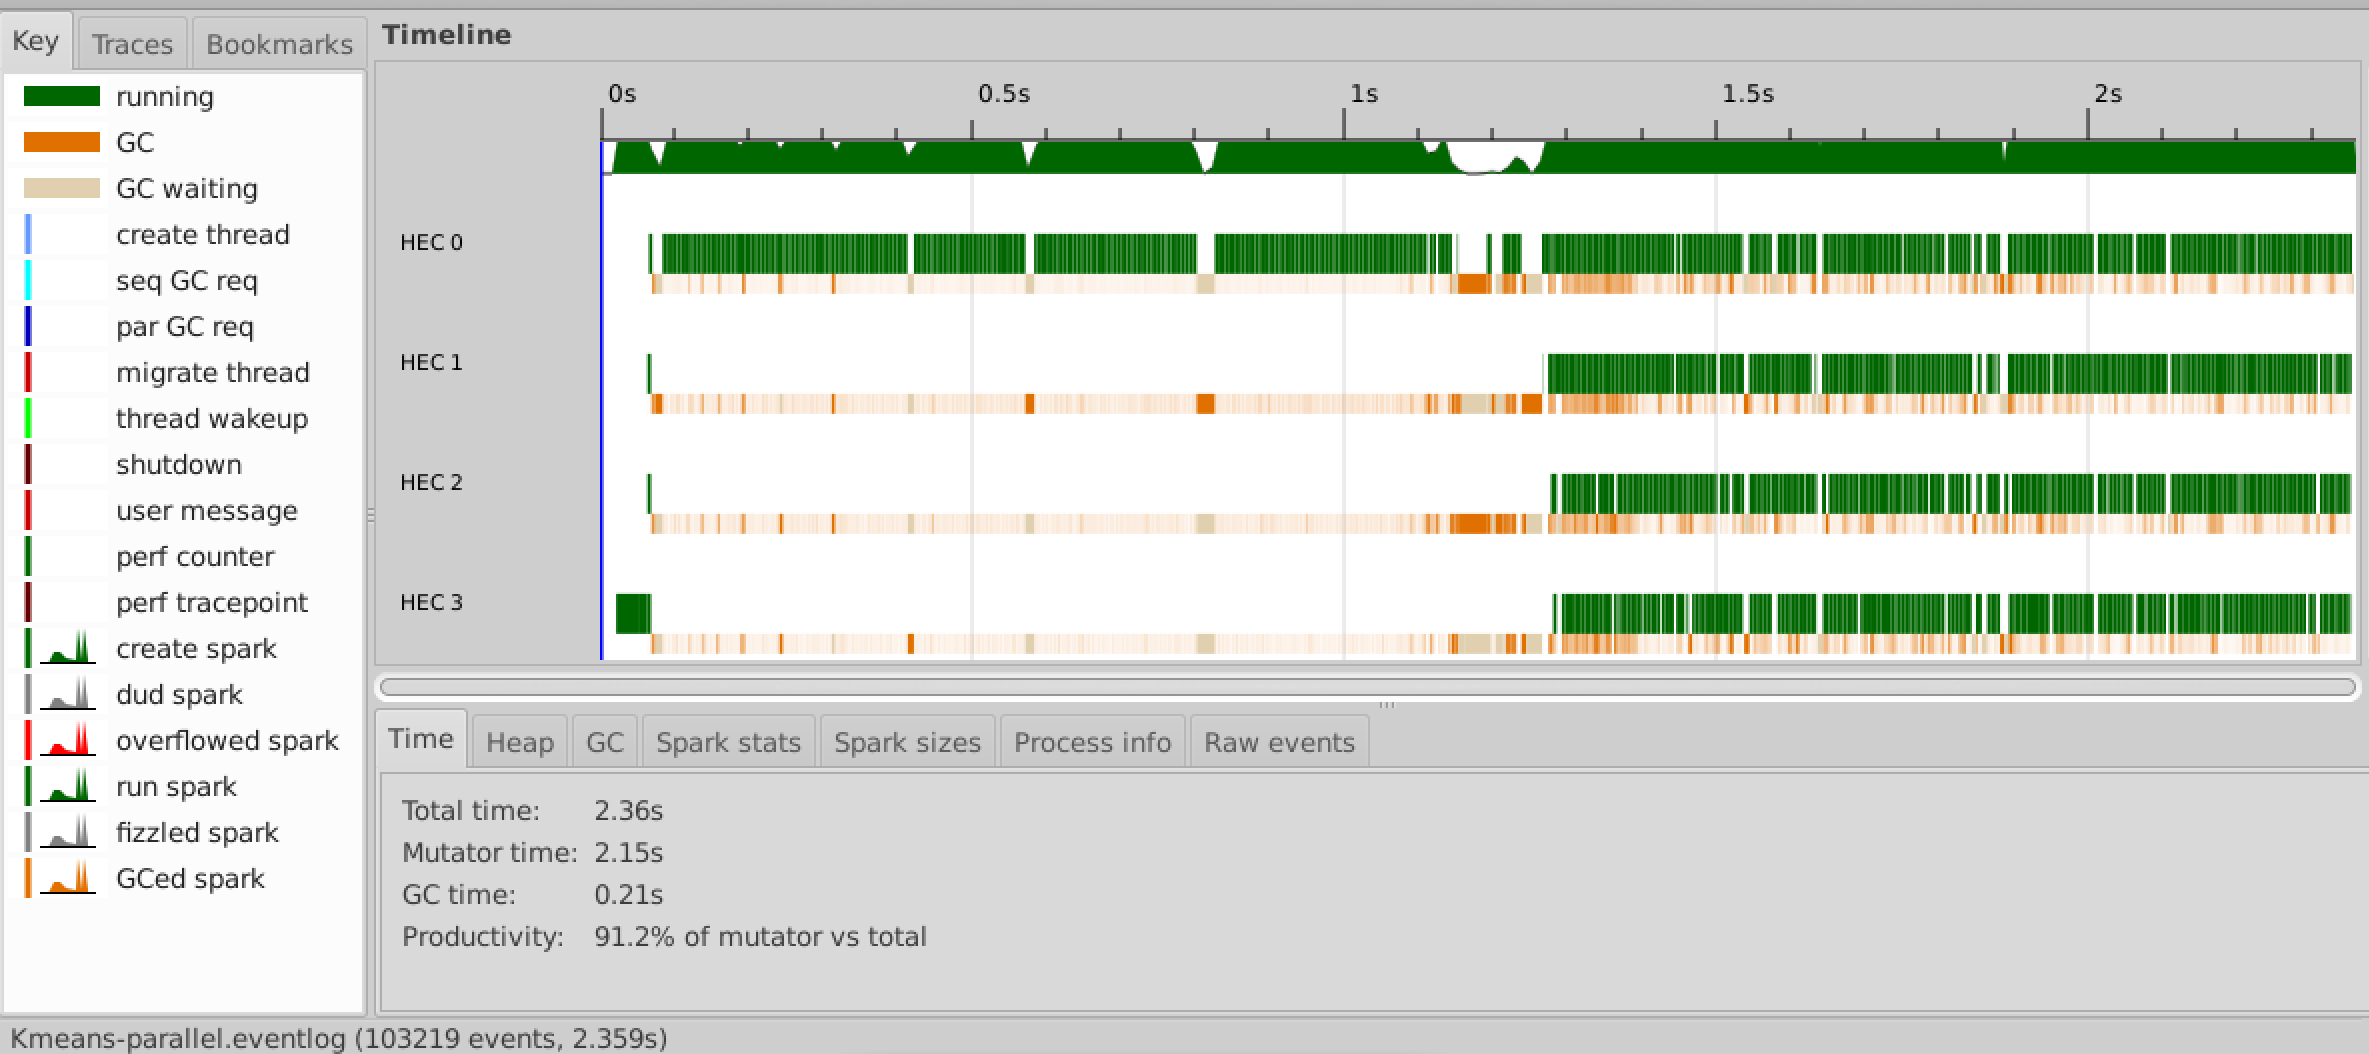2369x1054 pixels.
Task: Click the HEC 3 running activity block
Action: pyautogui.click(x=633, y=613)
